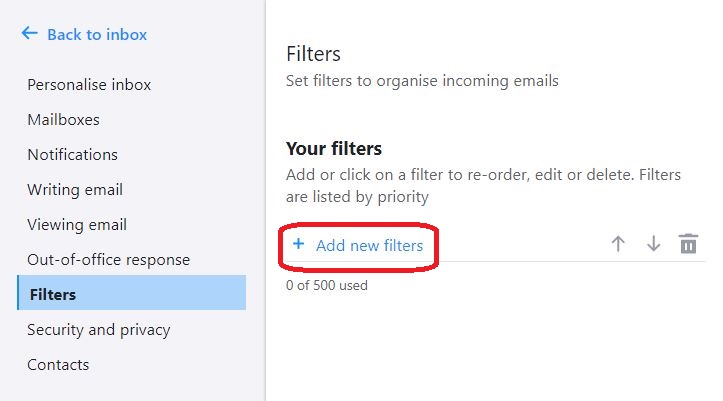
Task: Open Security and privacy settings
Action: (x=99, y=330)
